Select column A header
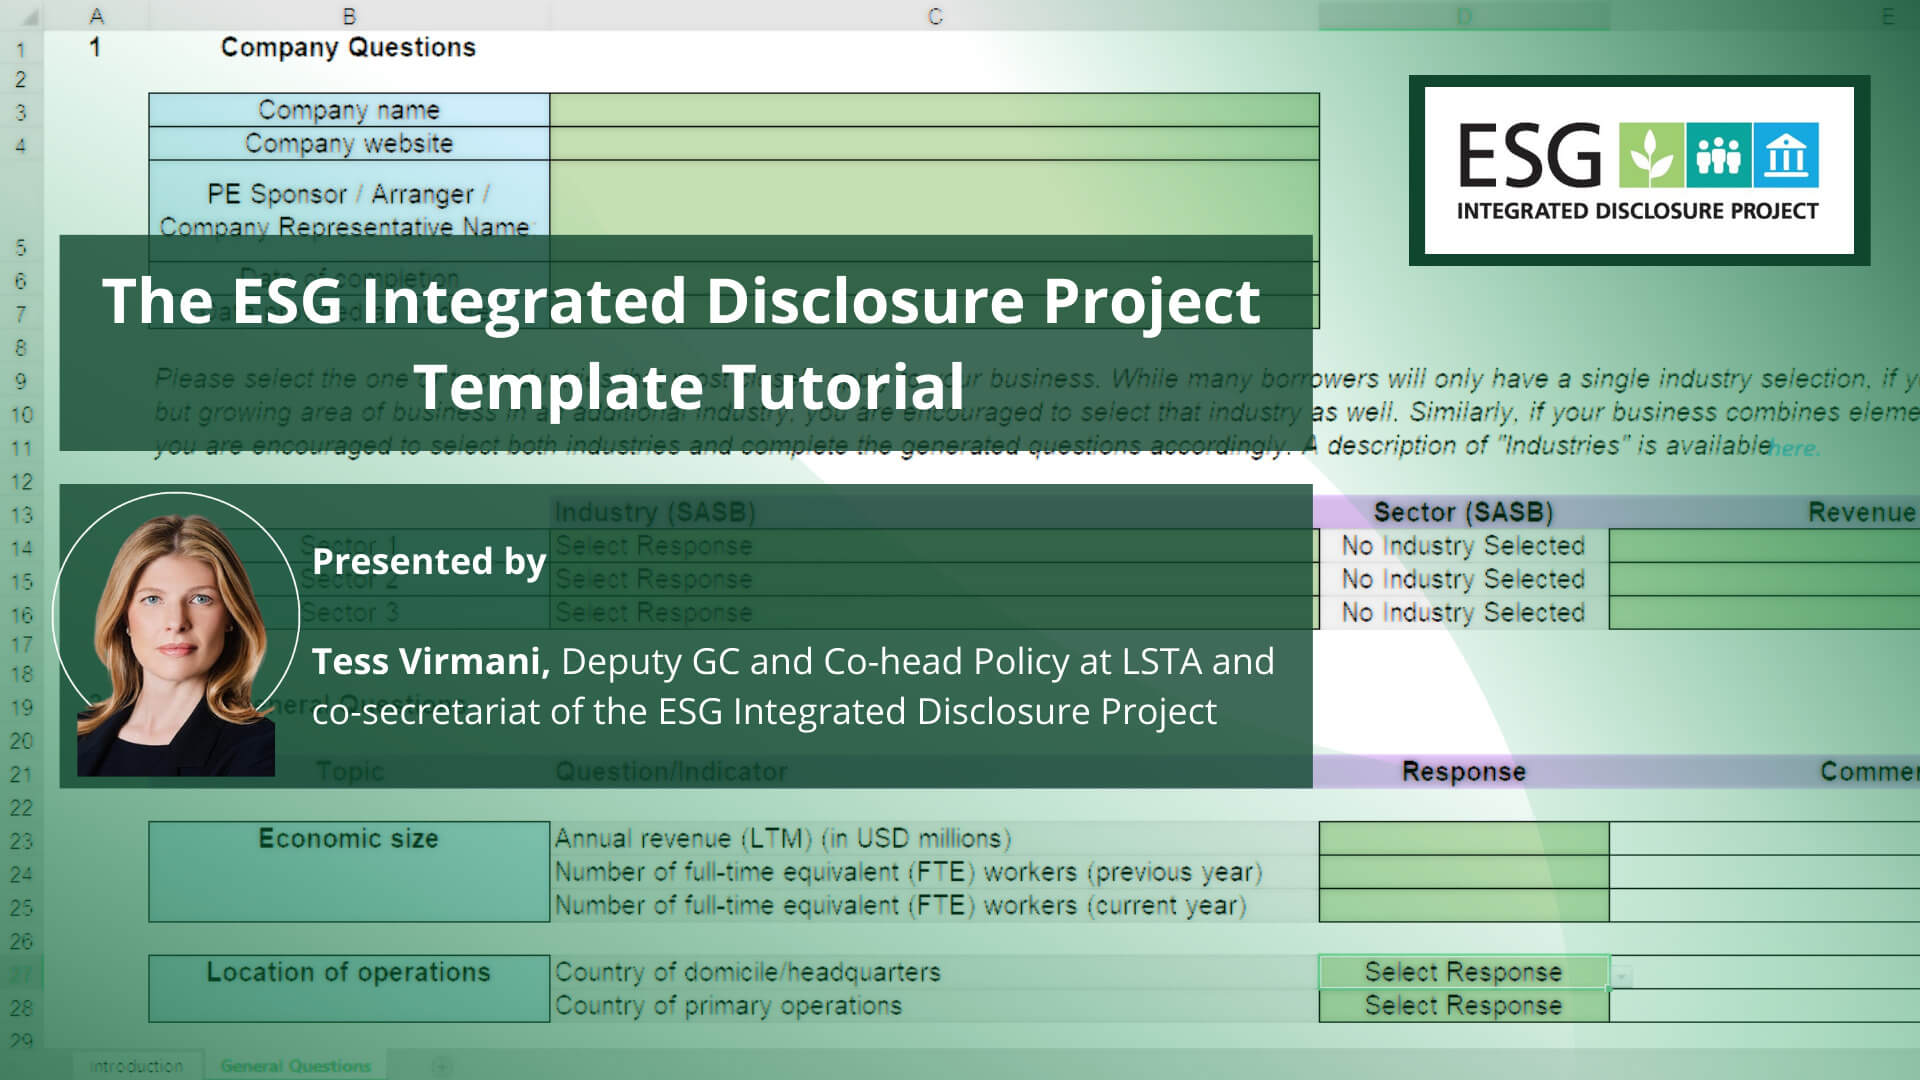Viewport: 1920px width, 1080px height. [x=96, y=15]
